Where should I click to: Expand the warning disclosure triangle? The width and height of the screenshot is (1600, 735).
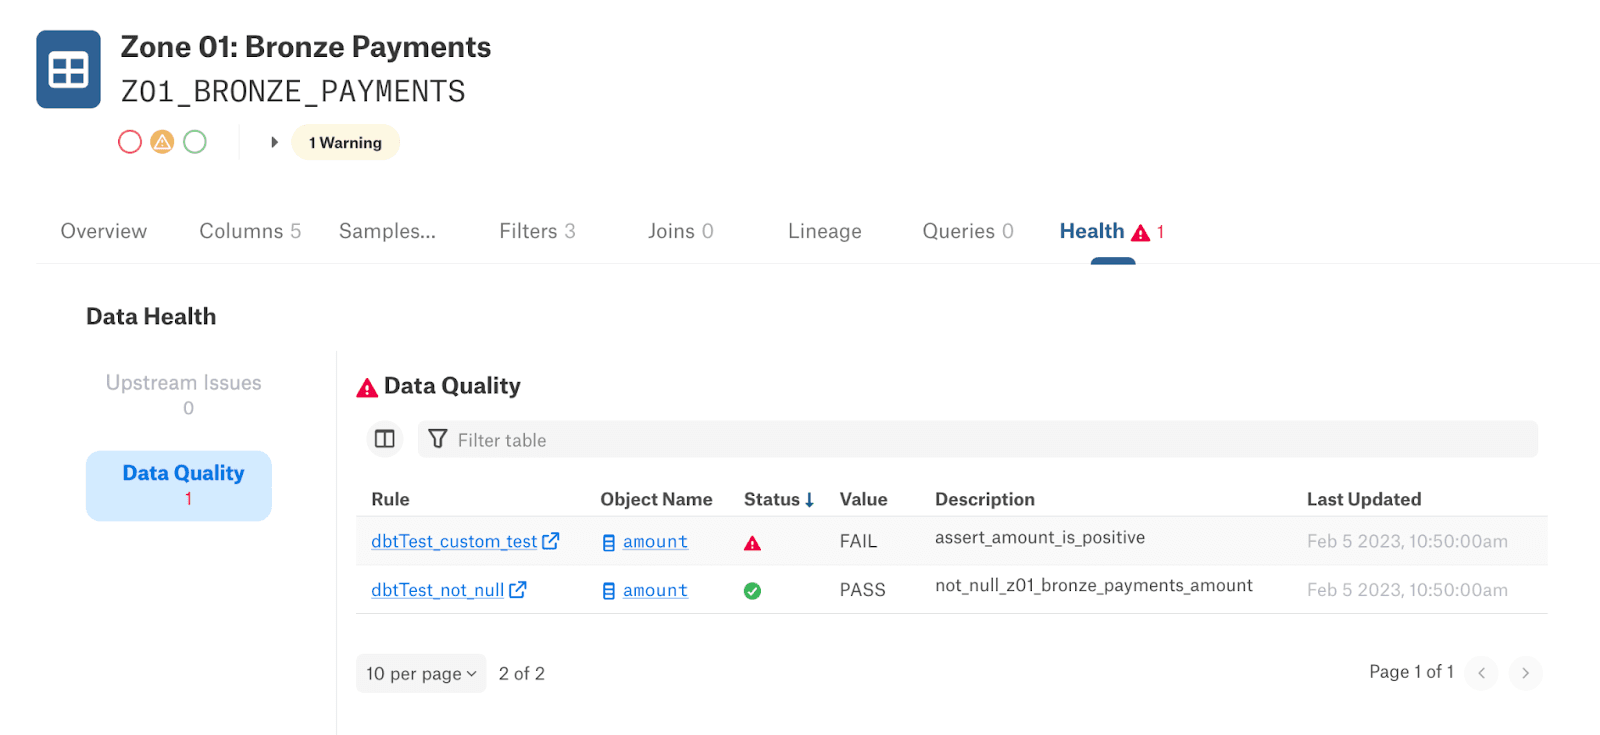[x=274, y=142]
